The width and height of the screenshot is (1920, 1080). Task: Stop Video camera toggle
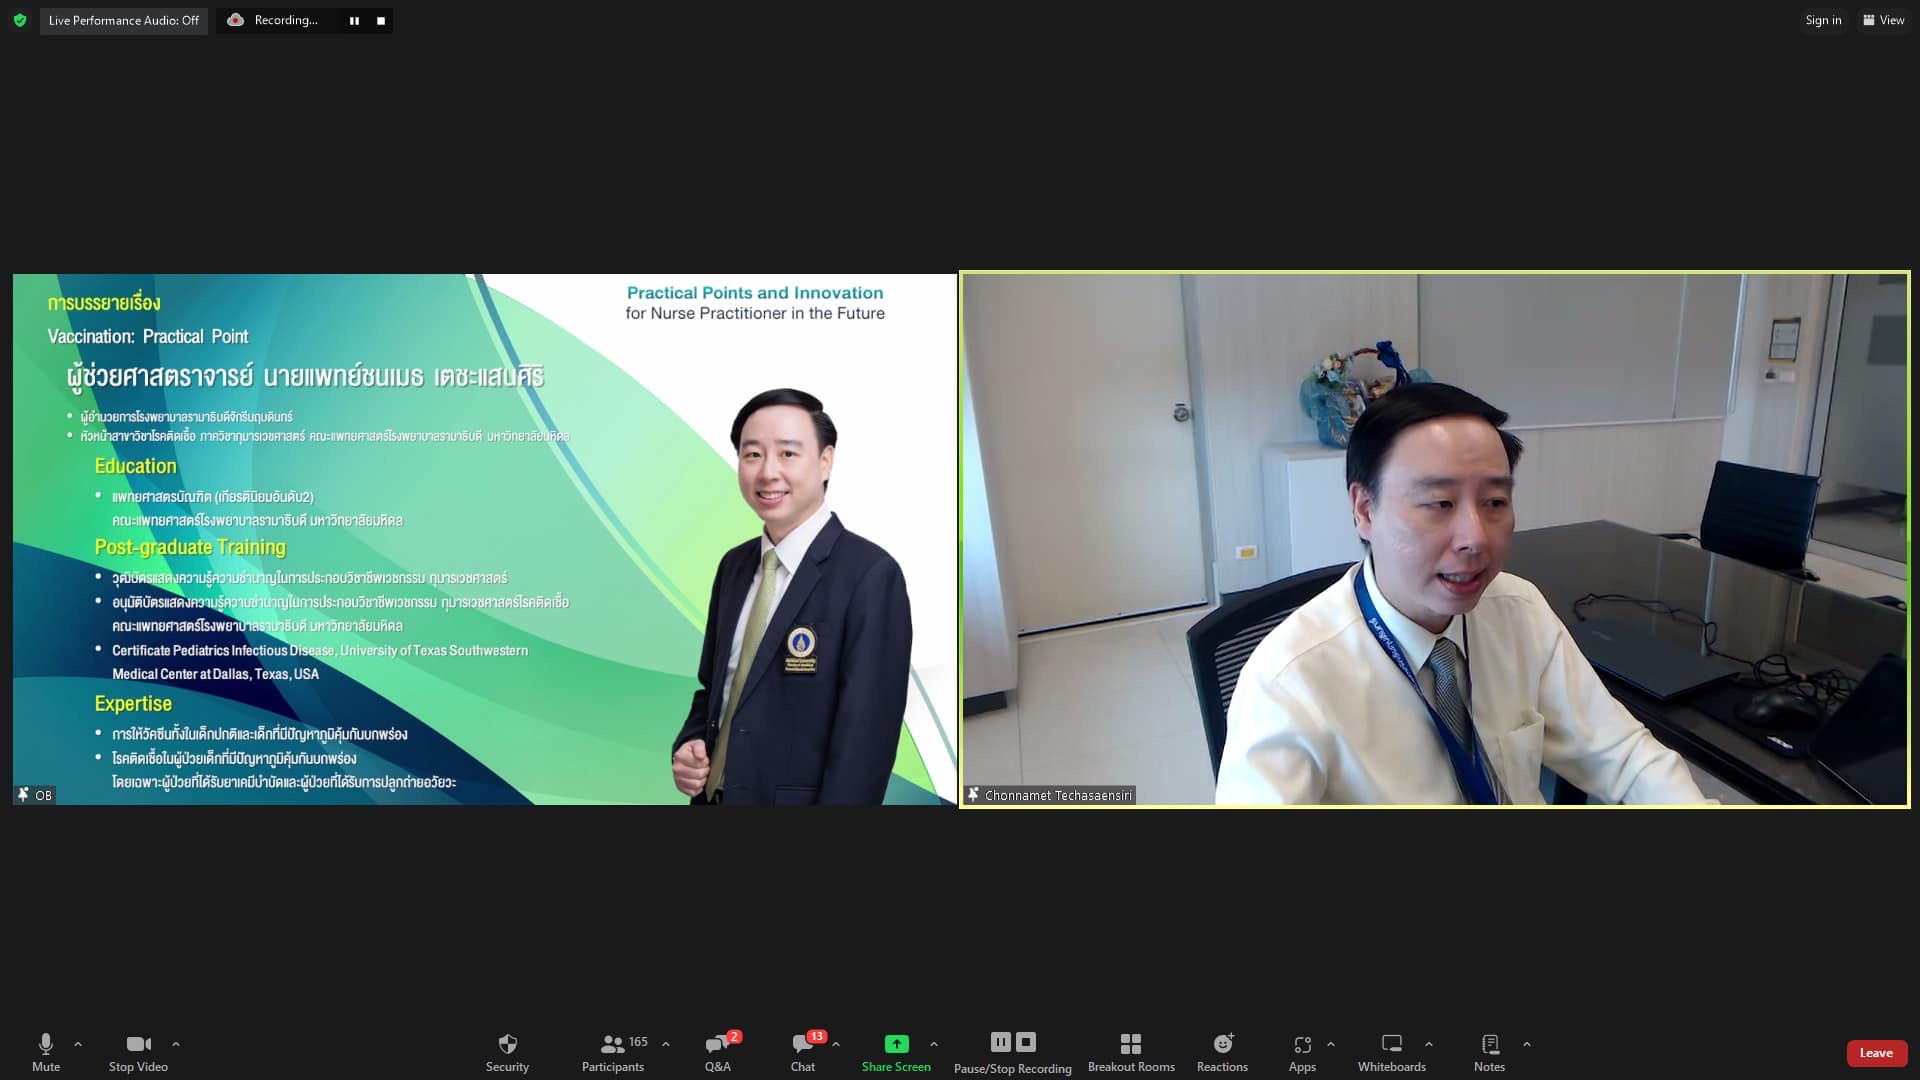pos(138,1052)
